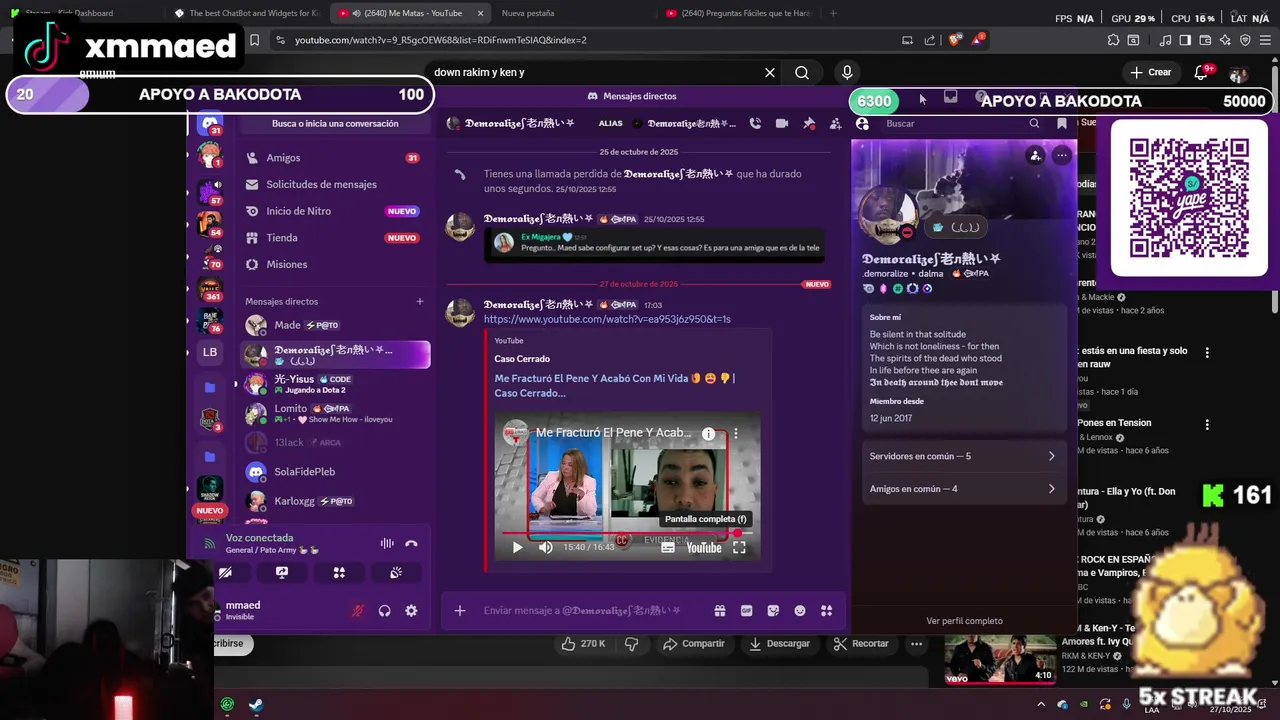Open the GIF picker in message bar
The image size is (1280, 720).
point(746,611)
